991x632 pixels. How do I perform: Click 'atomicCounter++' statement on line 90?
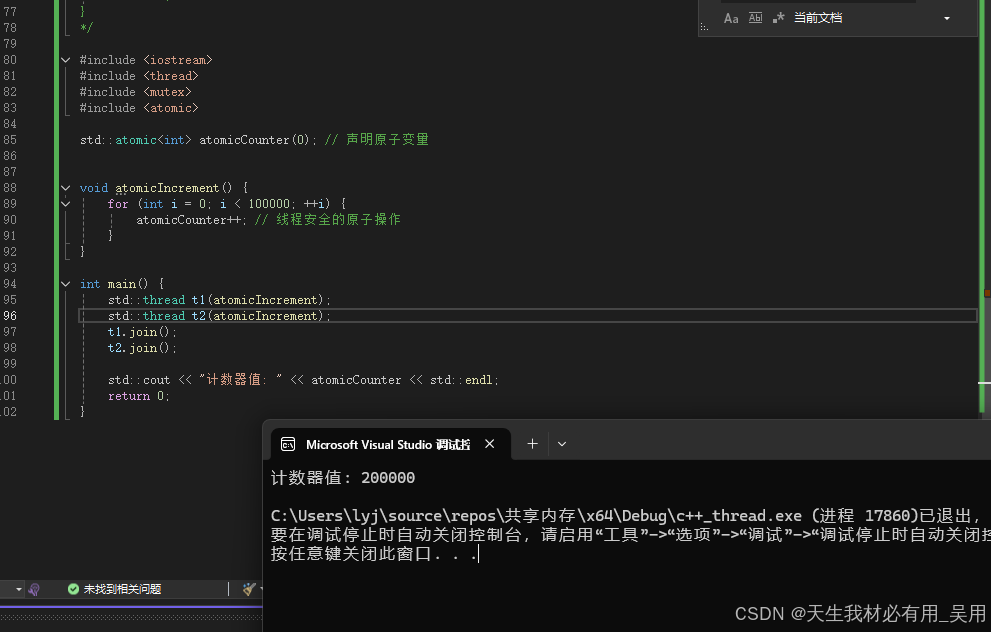point(192,220)
